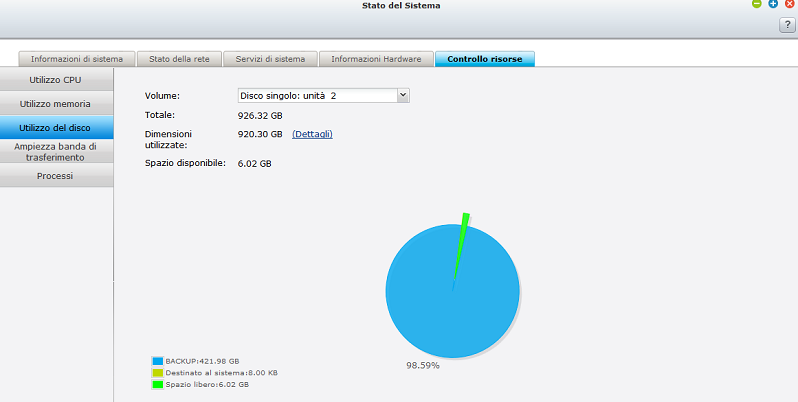Open the Informazioni di sistema tab
This screenshot has width=798, height=402.
click(x=76, y=59)
